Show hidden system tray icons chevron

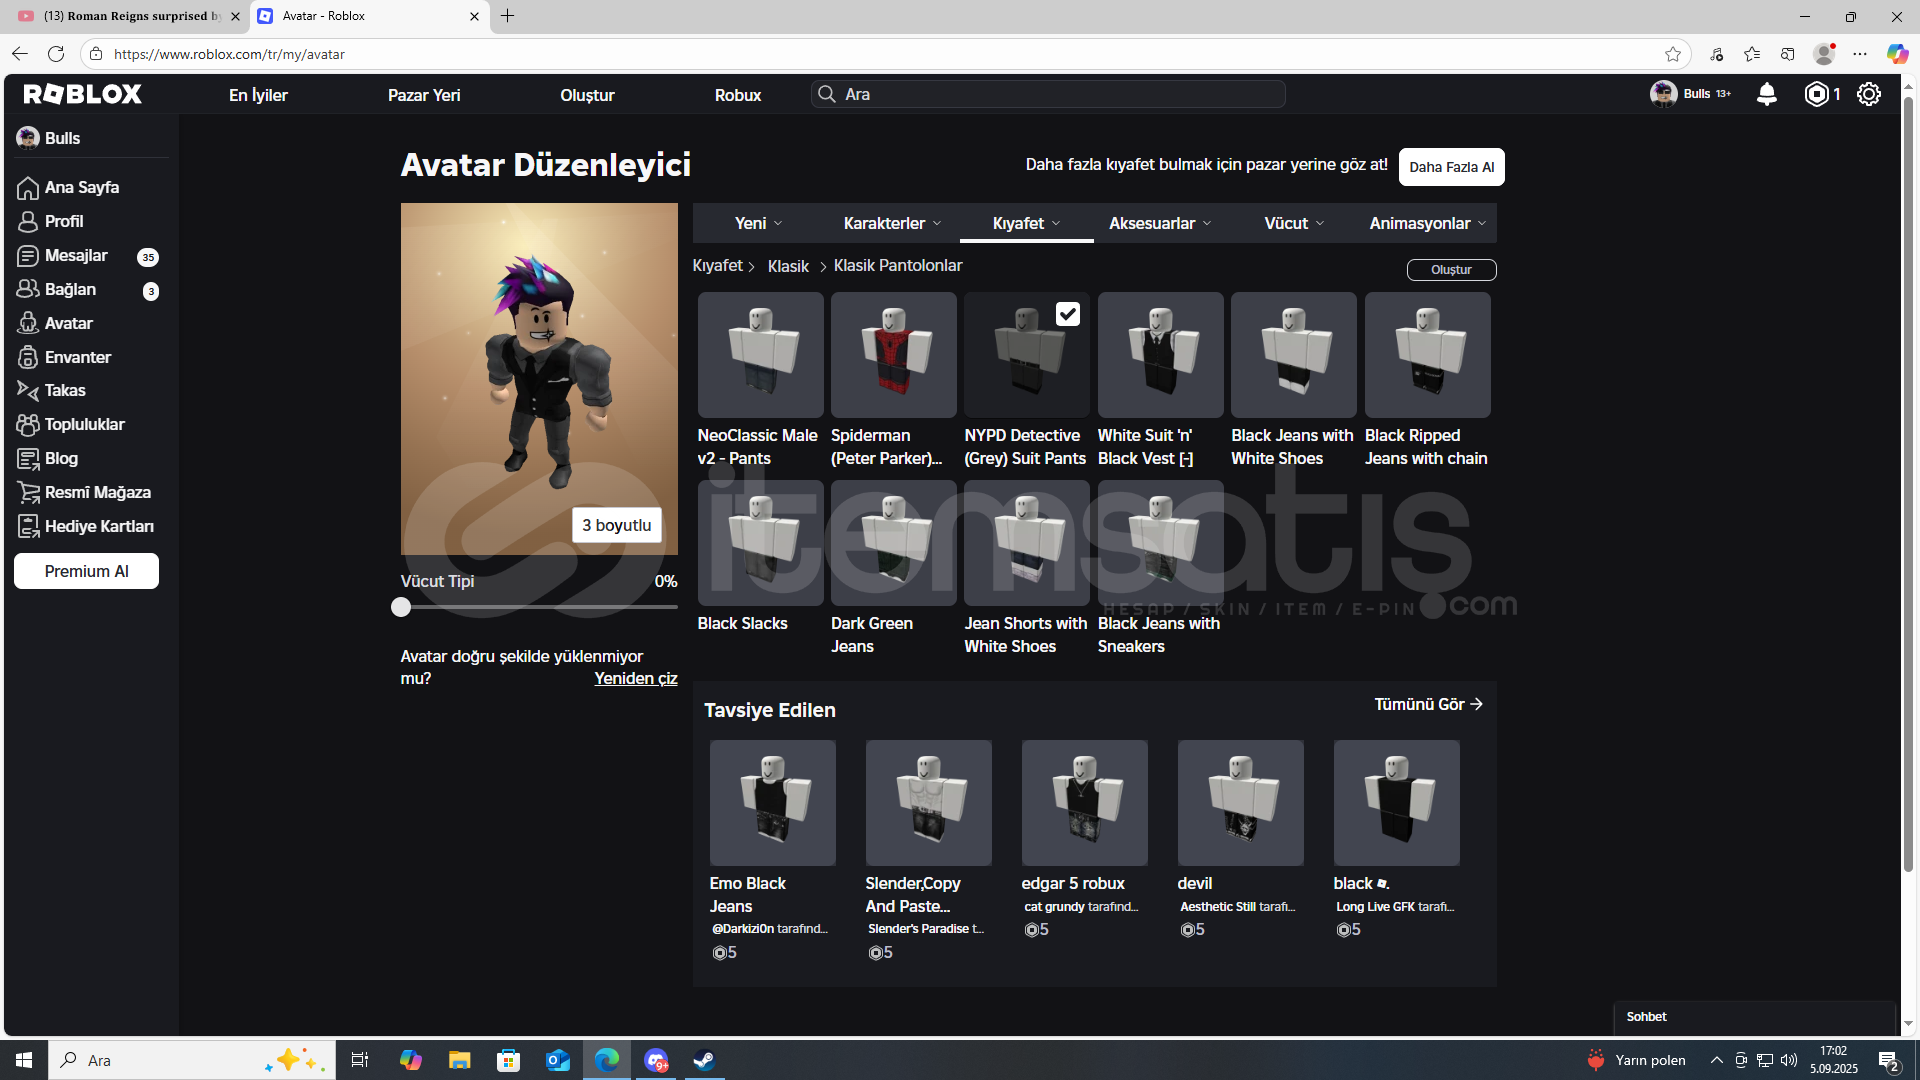[1716, 1060]
